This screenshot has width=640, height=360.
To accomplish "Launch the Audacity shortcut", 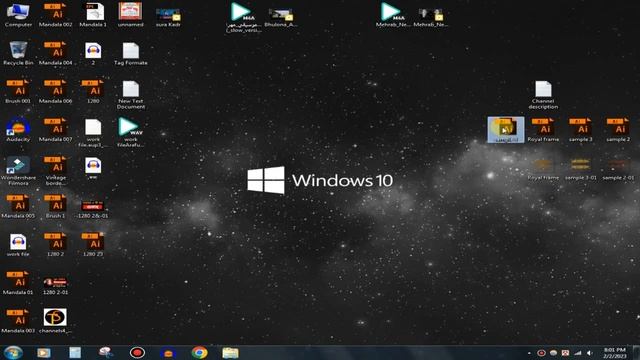I will pyautogui.click(x=18, y=130).
